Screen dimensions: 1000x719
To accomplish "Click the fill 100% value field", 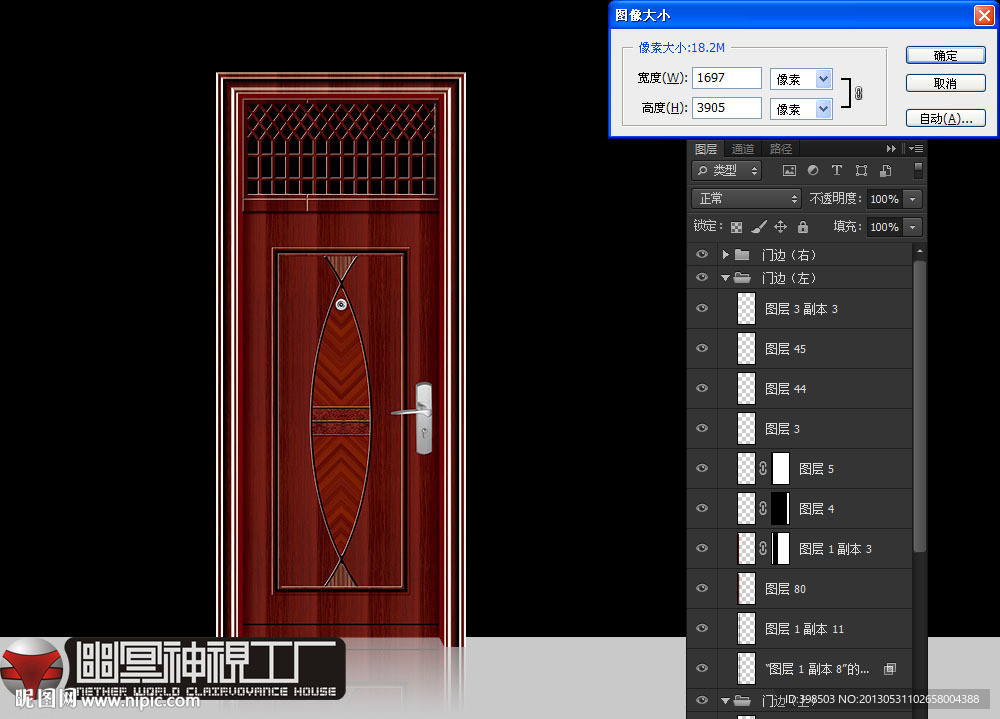I will click(x=885, y=227).
